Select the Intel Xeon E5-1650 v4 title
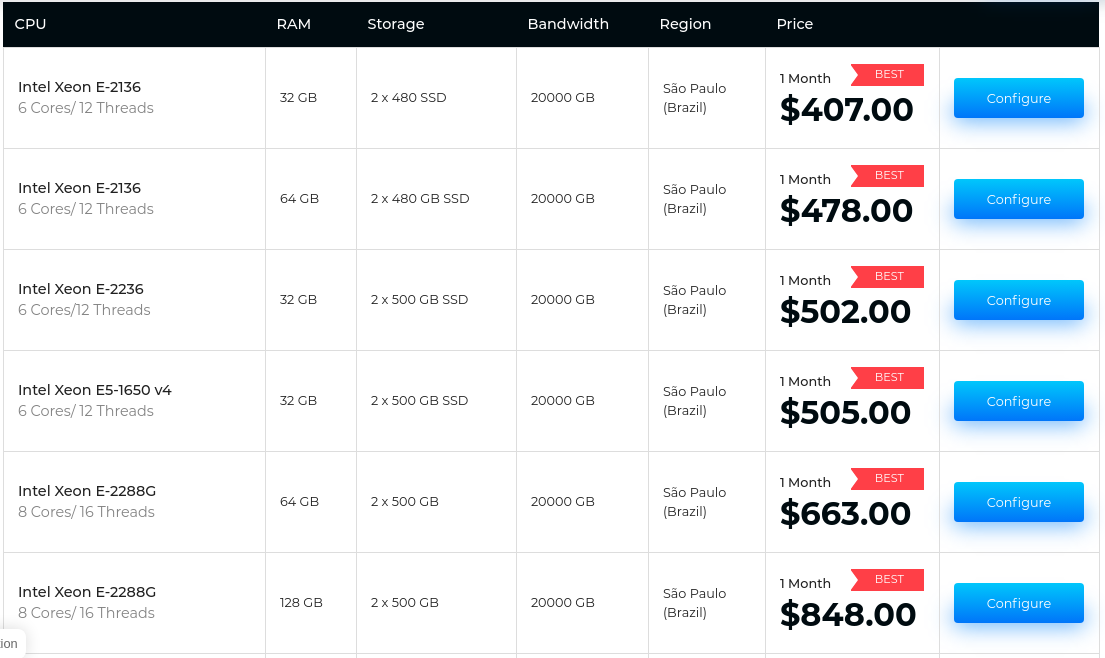The height and width of the screenshot is (658, 1105). [x=95, y=390]
